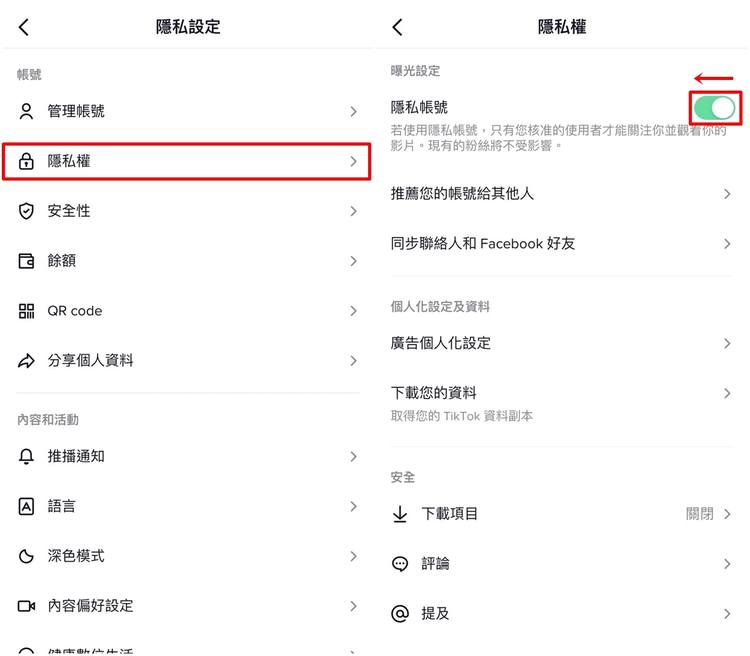Go back from the 隱私權 screen
The height and width of the screenshot is (656, 750).
[x=397, y=28]
